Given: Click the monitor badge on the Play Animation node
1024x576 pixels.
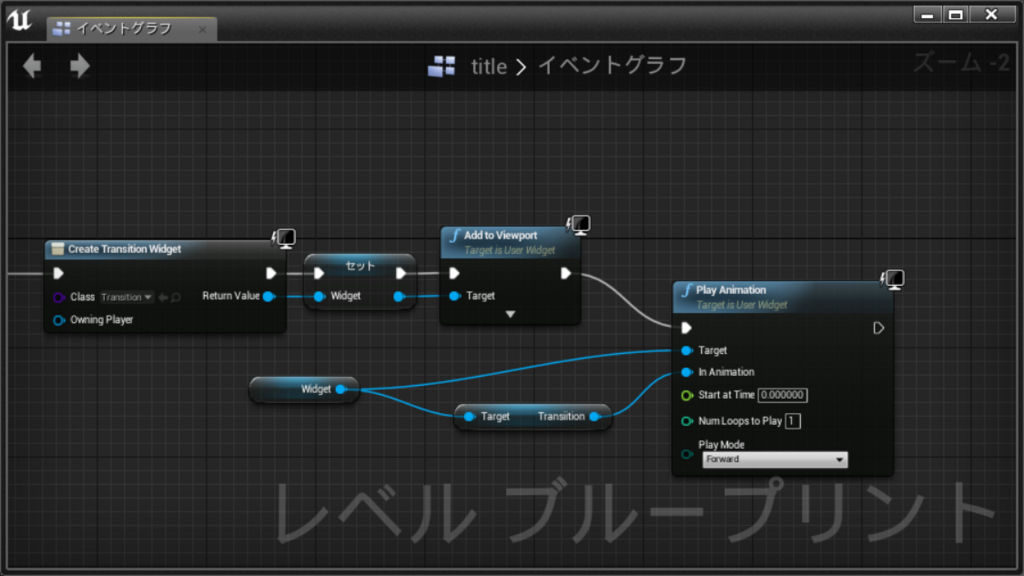Looking at the screenshot, I should coord(892,280).
